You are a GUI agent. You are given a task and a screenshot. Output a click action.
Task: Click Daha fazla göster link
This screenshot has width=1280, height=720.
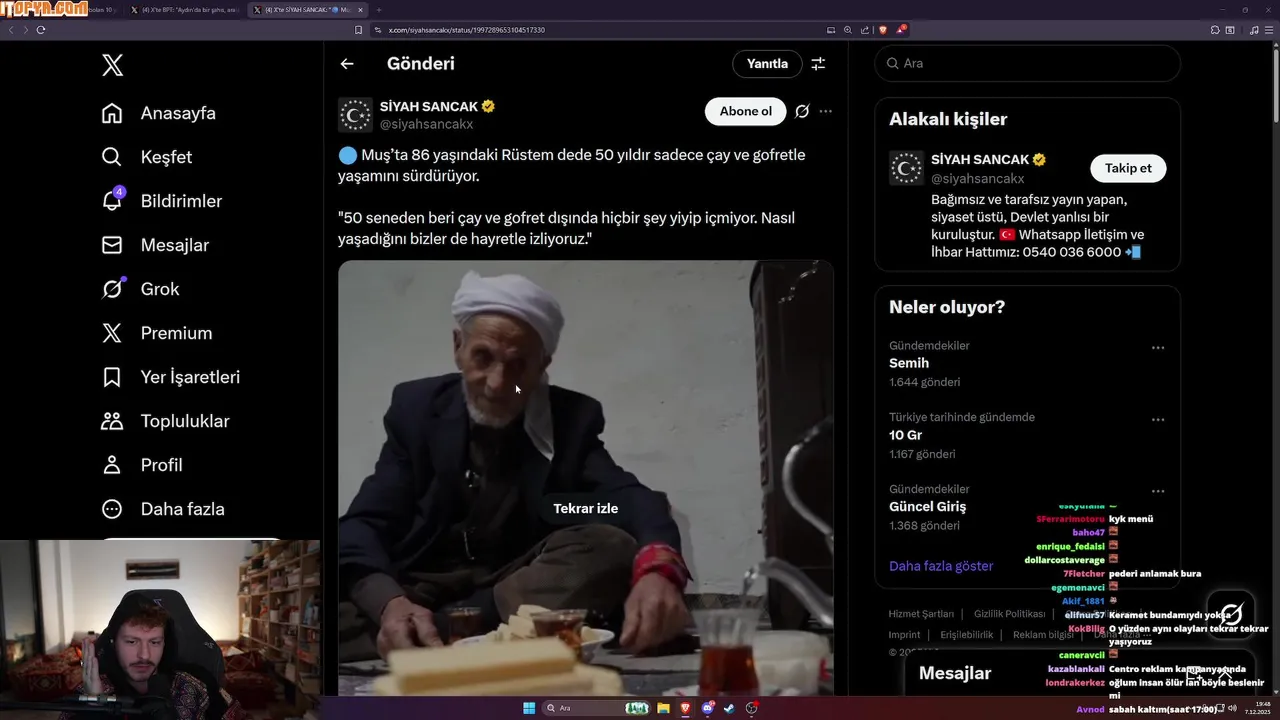[x=941, y=566]
